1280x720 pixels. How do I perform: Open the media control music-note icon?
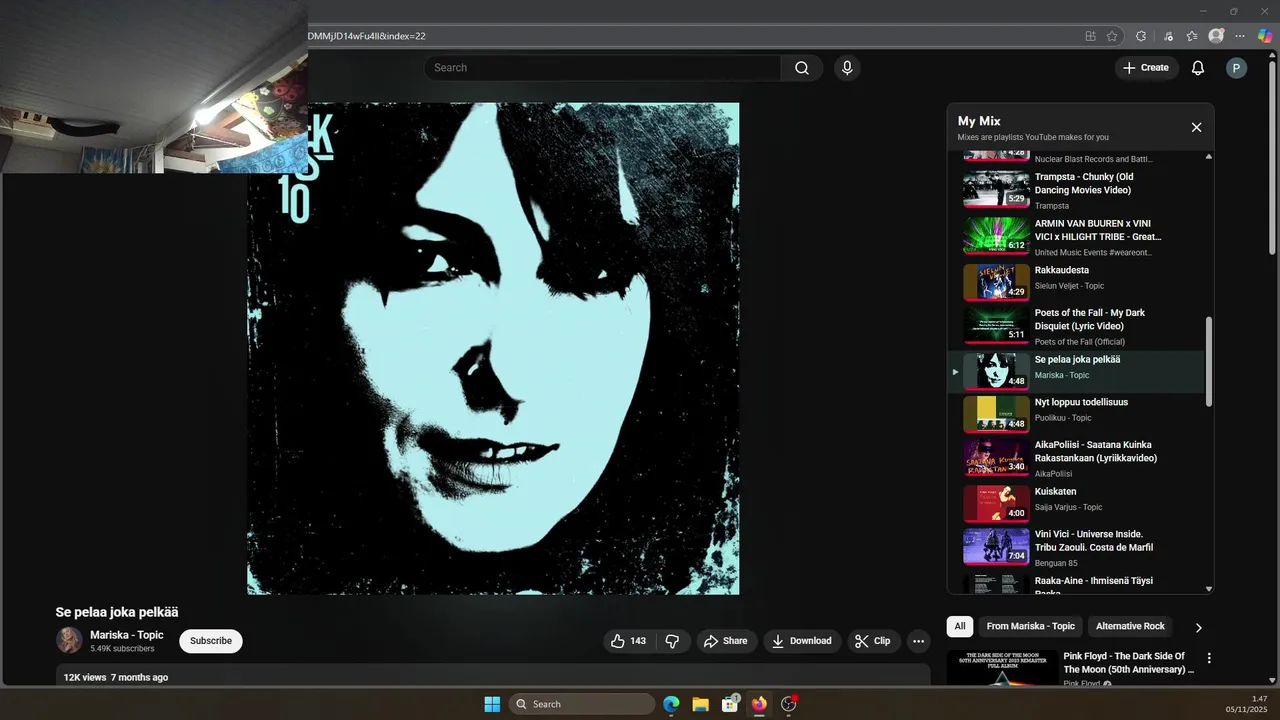point(1168,36)
